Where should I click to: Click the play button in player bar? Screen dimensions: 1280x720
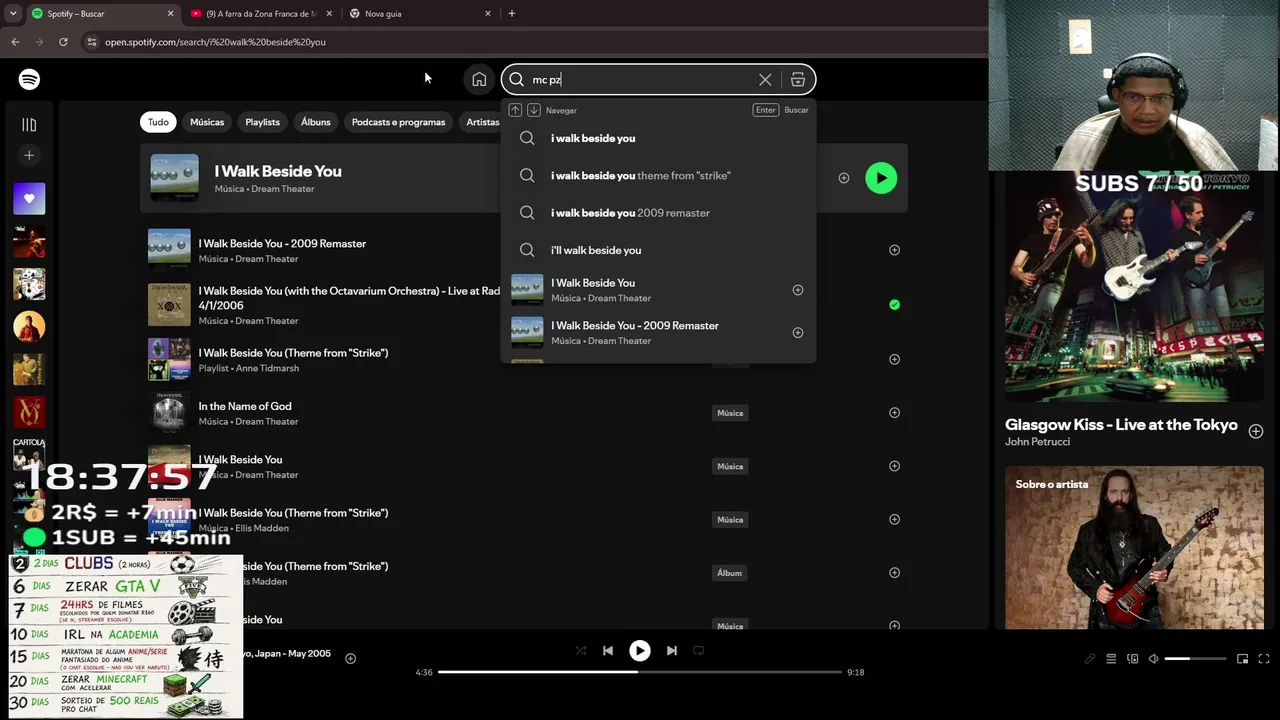coord(640,651)
